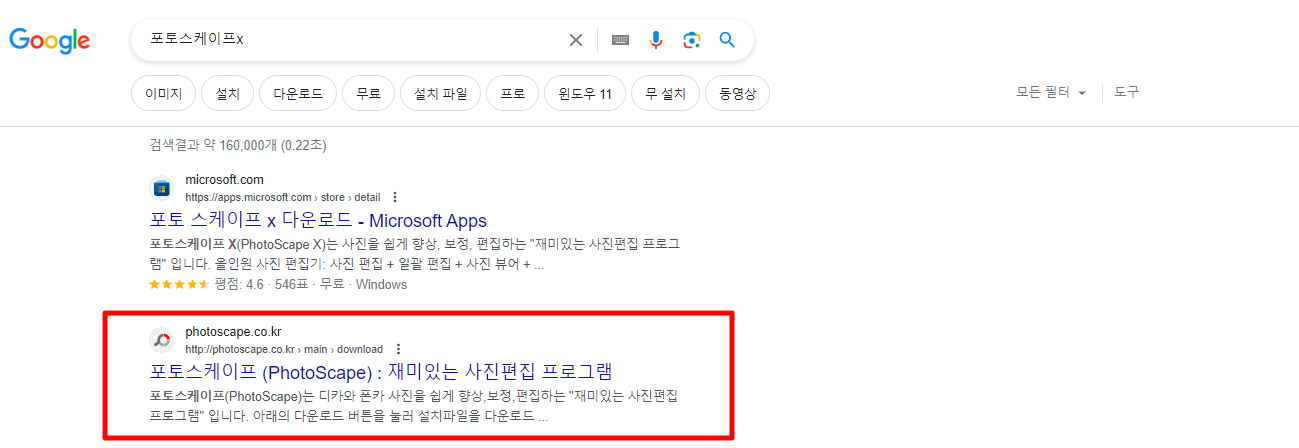Select the 무 설치 filter chip

tap(665, 94)
